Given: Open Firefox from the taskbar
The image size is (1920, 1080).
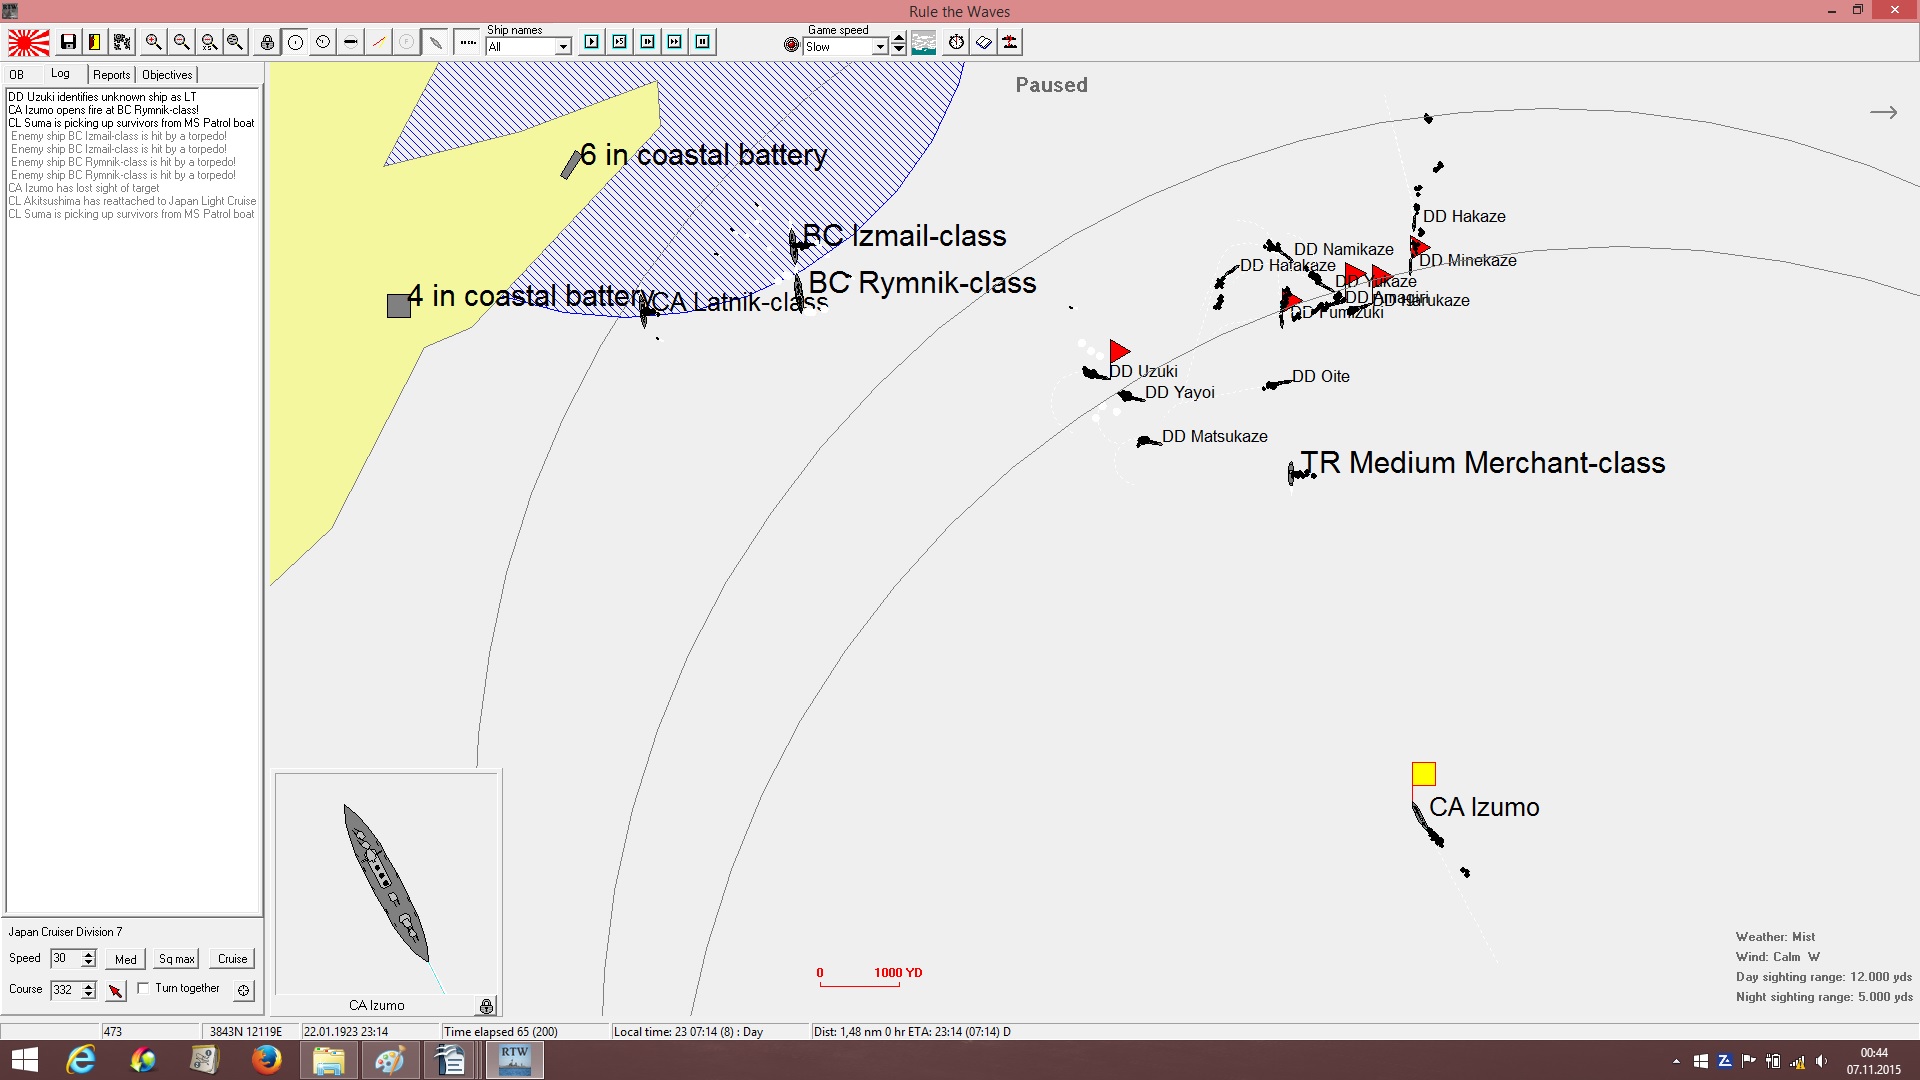Looking at the screenshot, I should pyautogui.click(x=266, y=1060).
